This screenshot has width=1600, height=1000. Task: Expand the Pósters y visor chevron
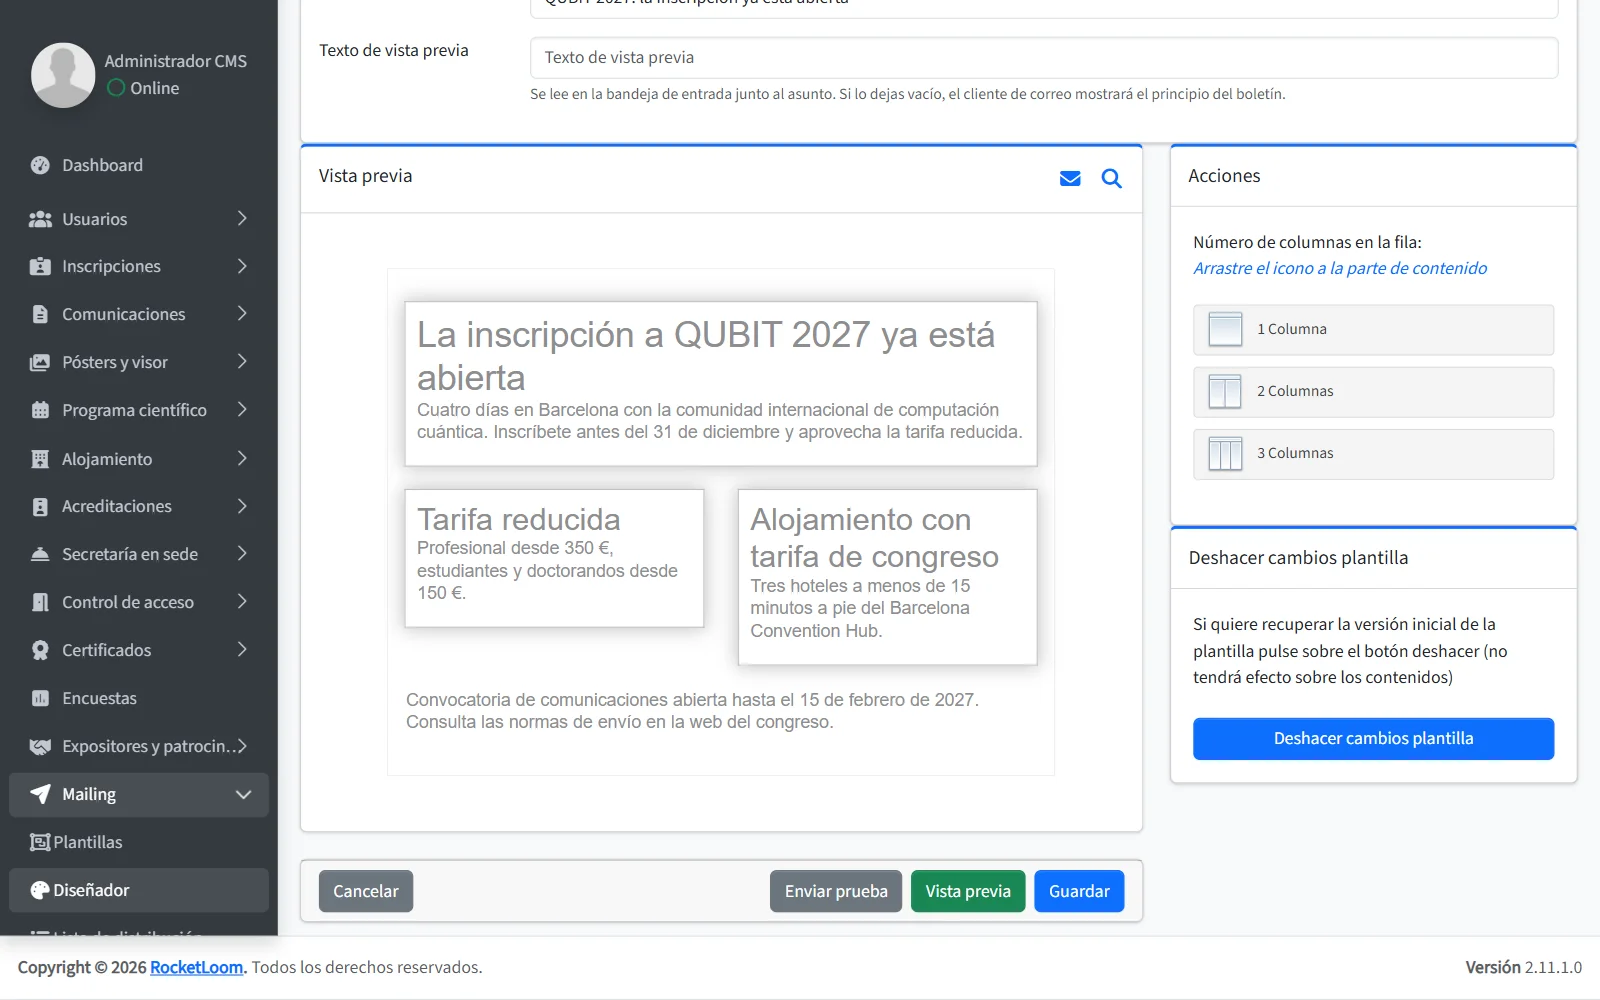(242, 363)
